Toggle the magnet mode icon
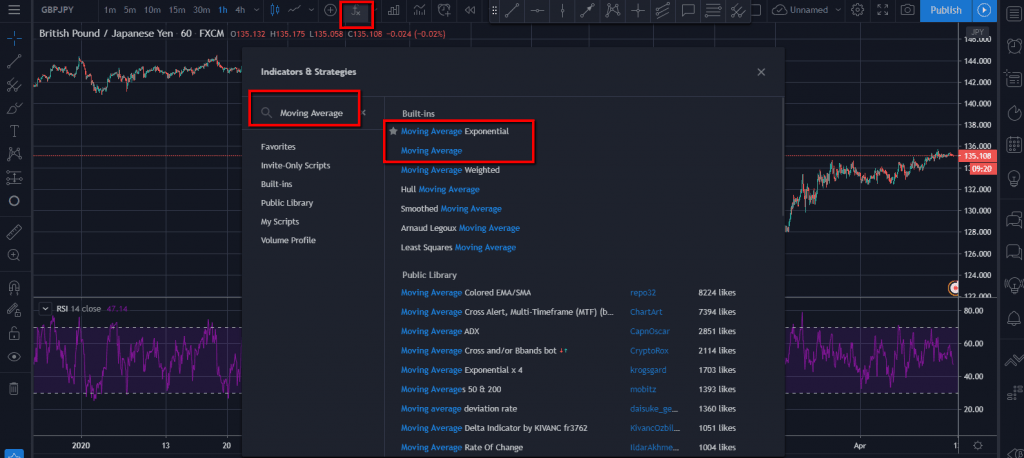1024x458 pixels. click(x=14, y=286)
